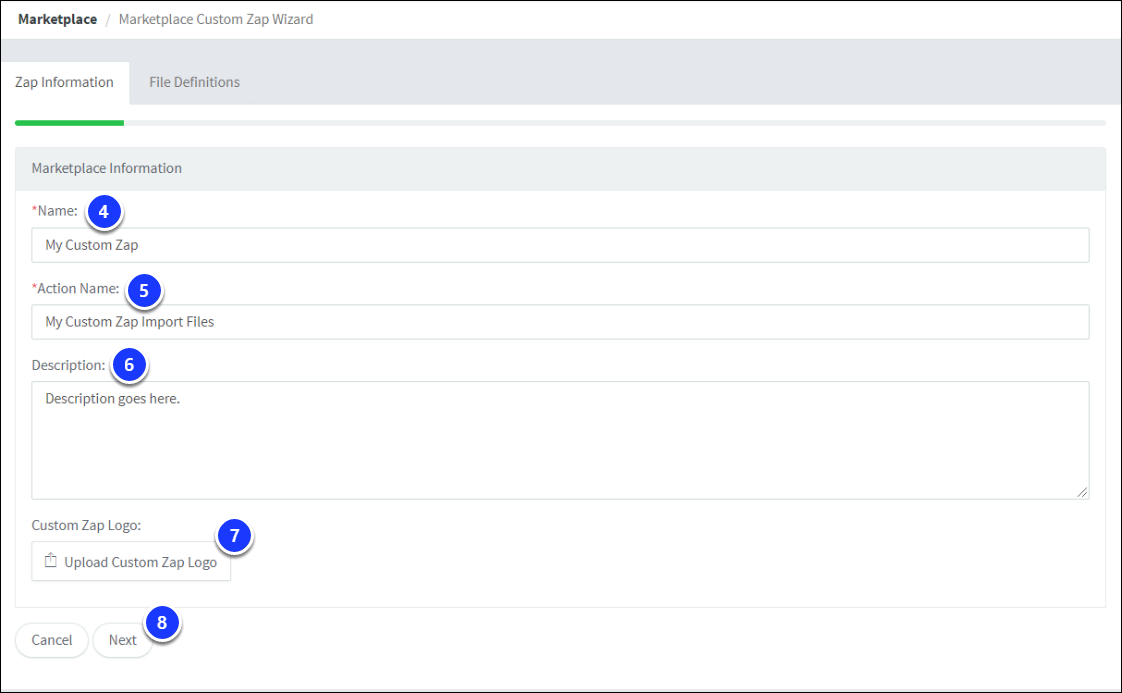The image size is (1122, 693).
Task: Open the Marketplace breadcrumb link
Action: coord(57,19)
